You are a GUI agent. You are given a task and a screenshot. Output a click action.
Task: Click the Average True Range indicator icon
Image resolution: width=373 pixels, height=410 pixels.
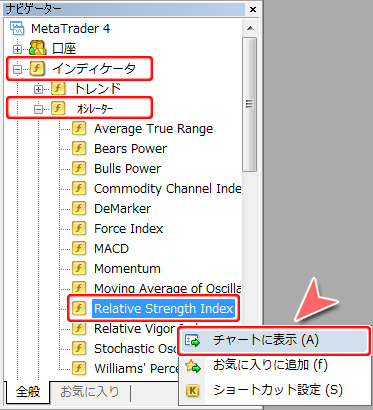79,128
